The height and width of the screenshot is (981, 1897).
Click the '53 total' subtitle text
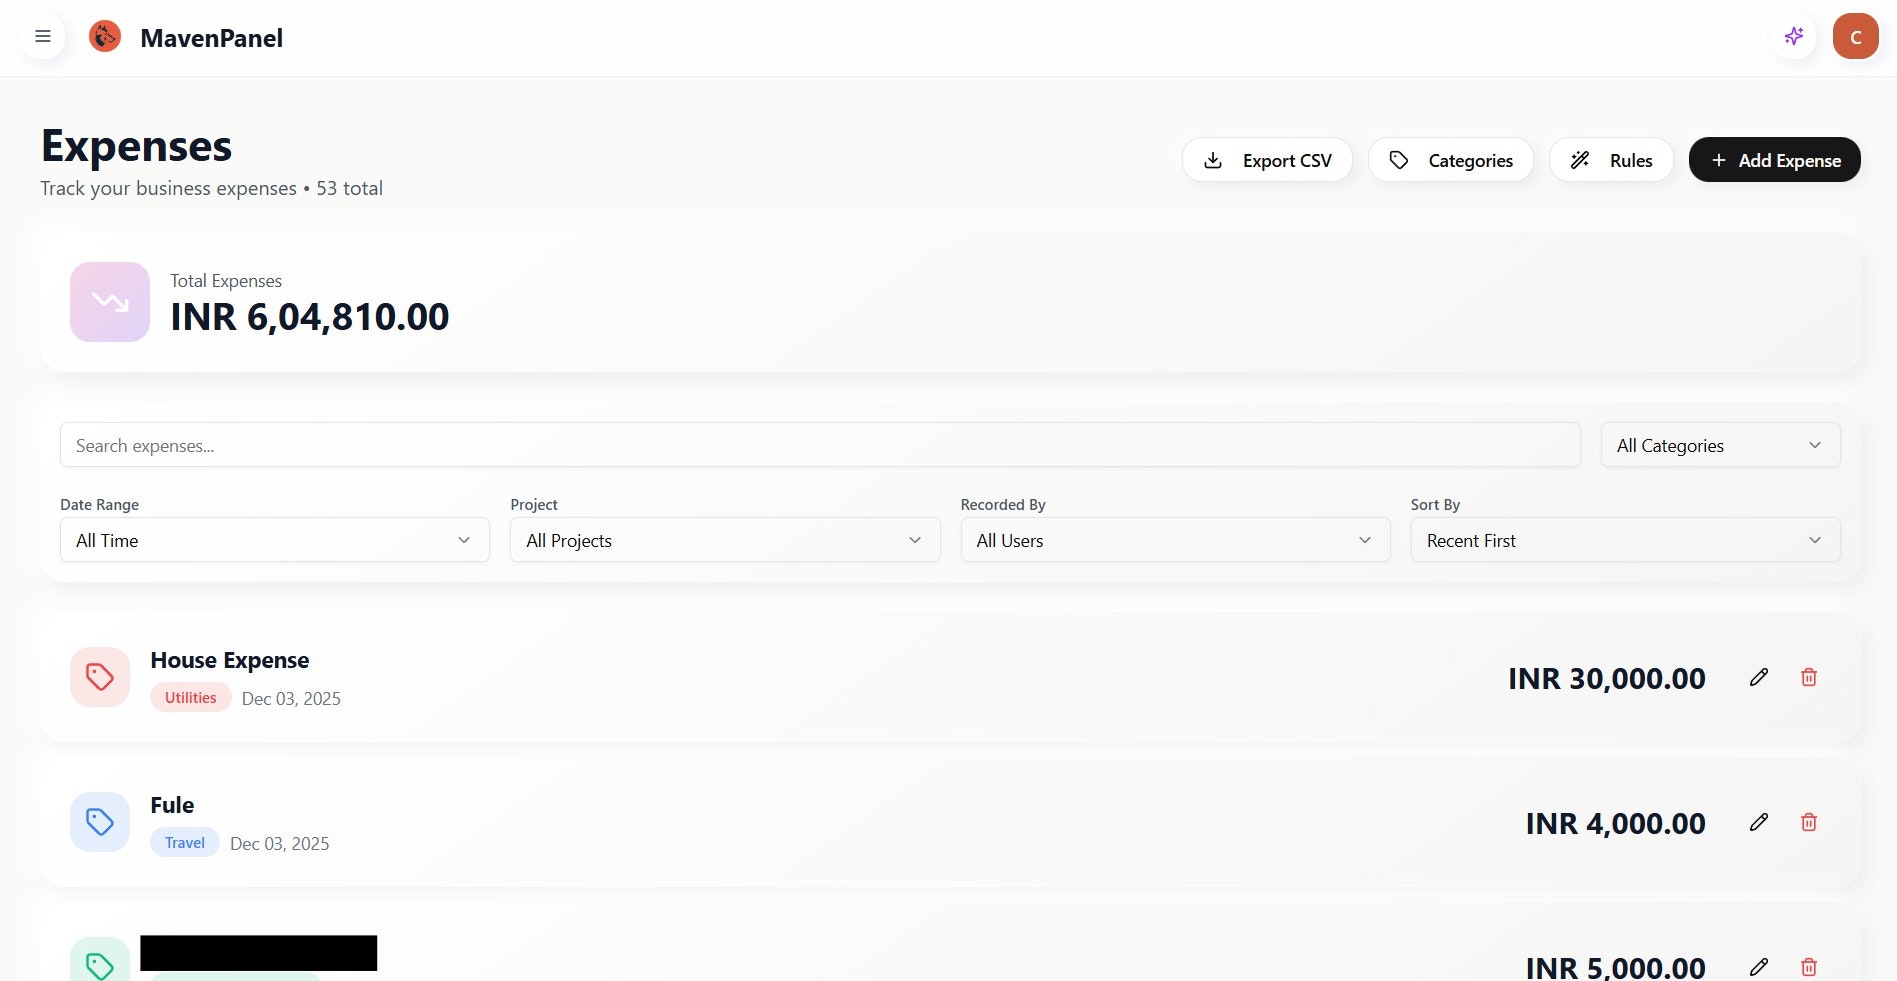[x=350, y=188]
